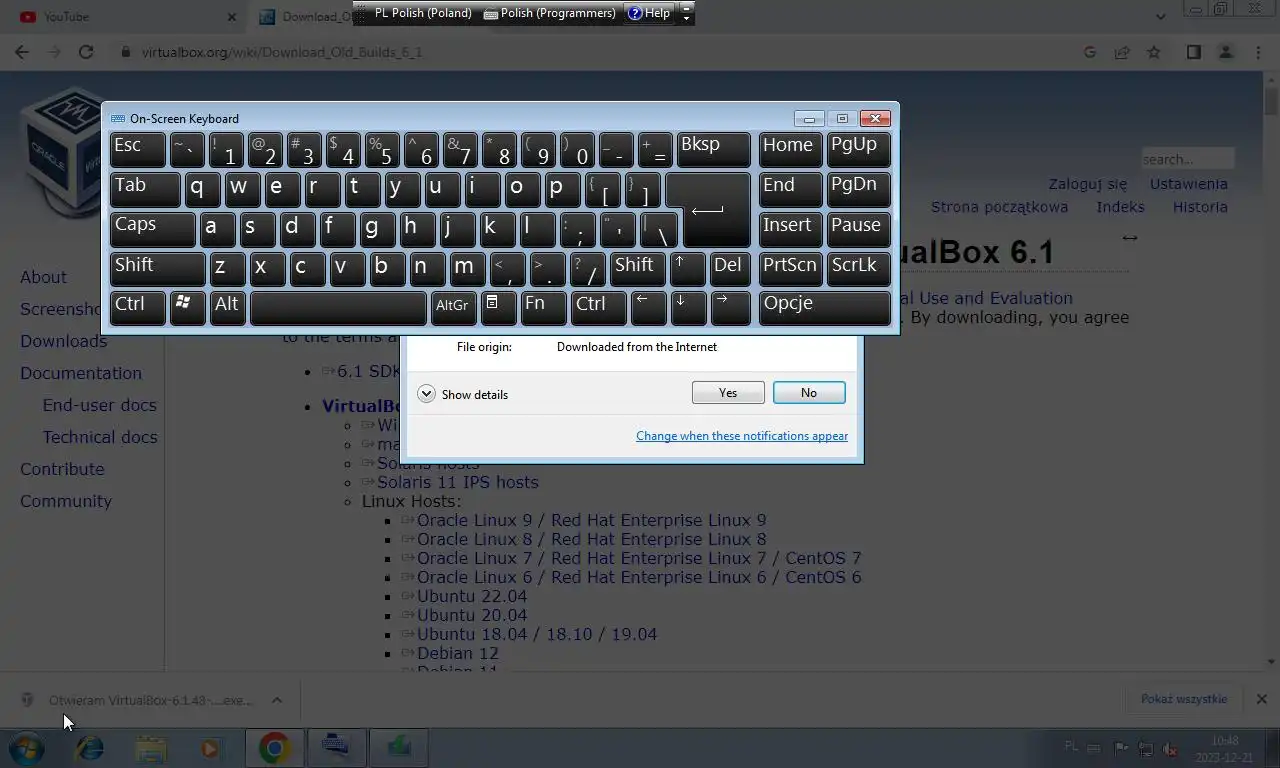Open Zaloguj się link
The height and width of the screenshot is (768, 1280).
point(1087,184)
